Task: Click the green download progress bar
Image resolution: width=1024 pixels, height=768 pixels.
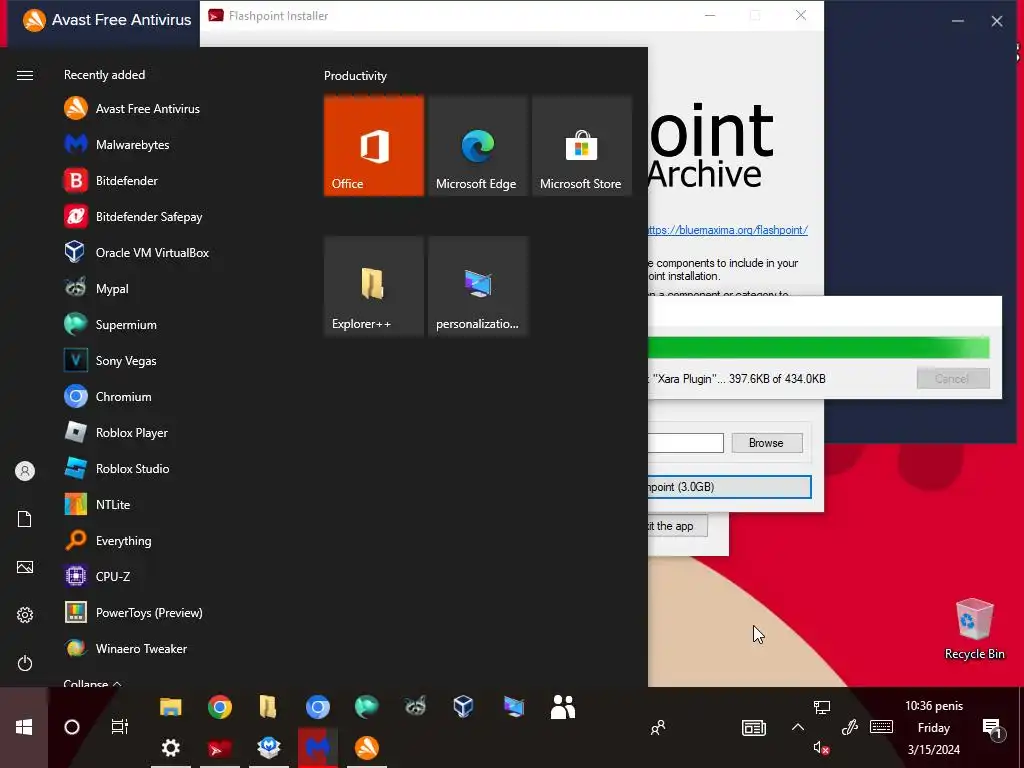Action: [x=818, y=347]
